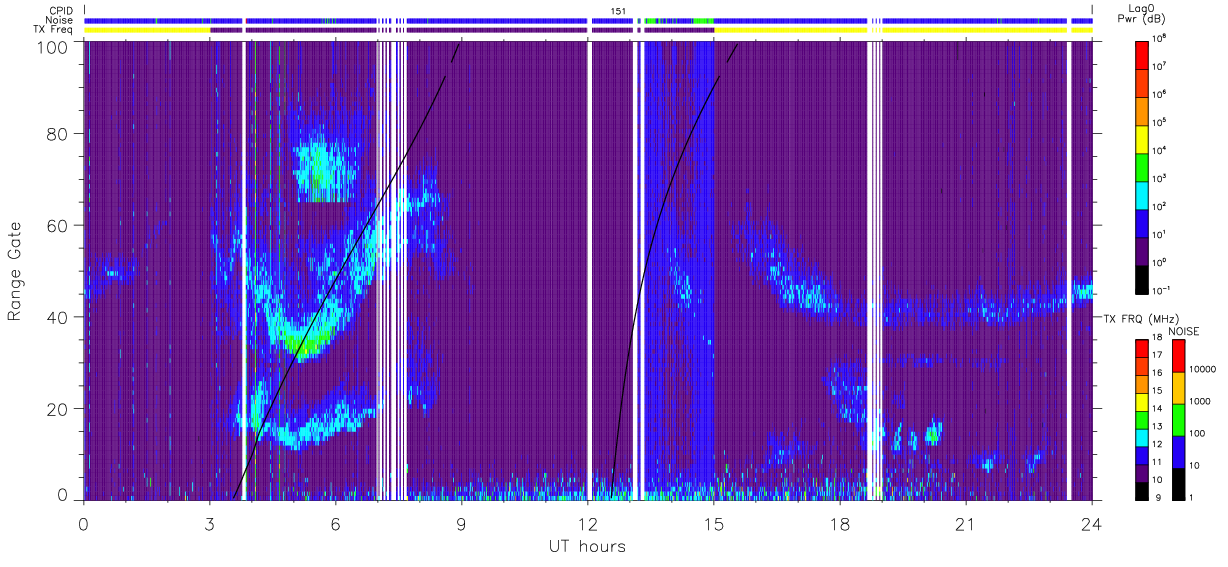Click the cyan segment of the TX FRQ colorbar
This screenshot has width=1228, height=567.
(1142, 436)
